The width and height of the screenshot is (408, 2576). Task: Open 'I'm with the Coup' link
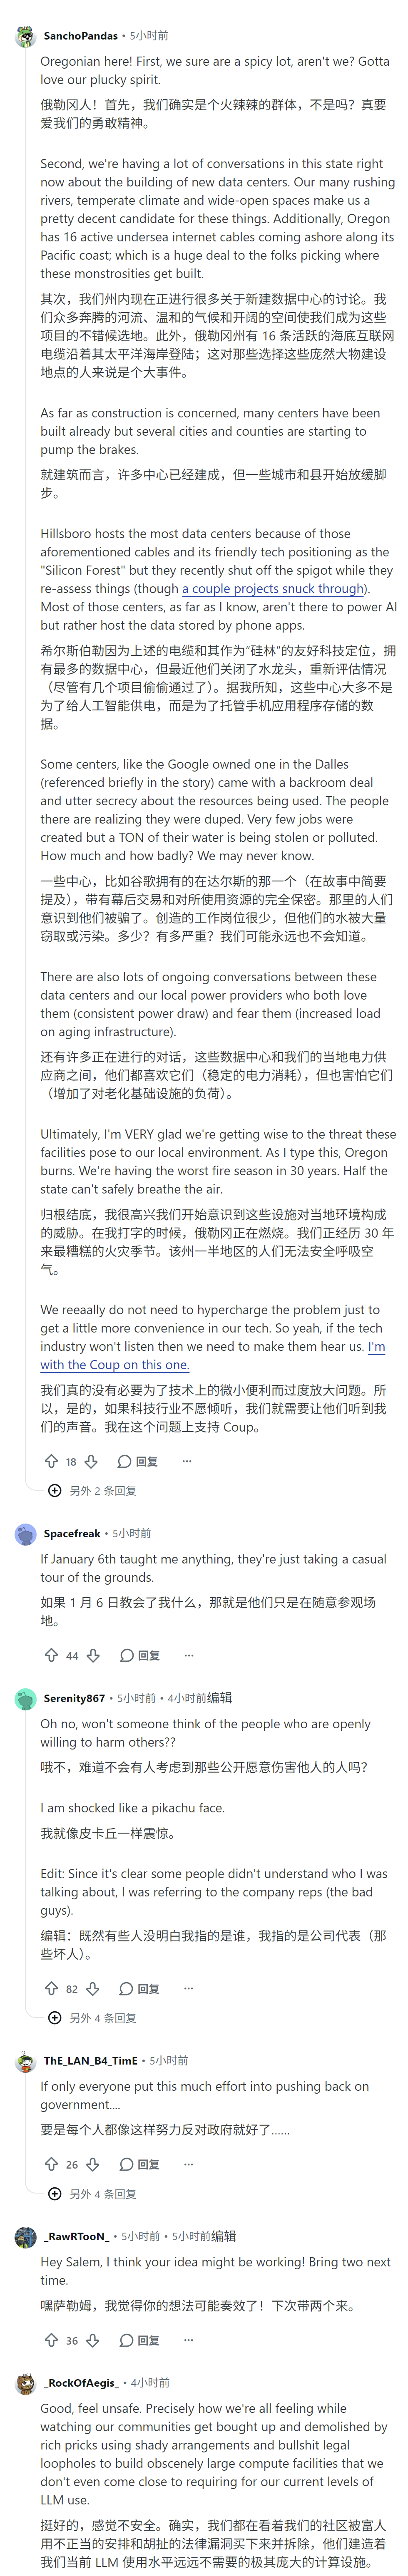tap(212, 1355)
